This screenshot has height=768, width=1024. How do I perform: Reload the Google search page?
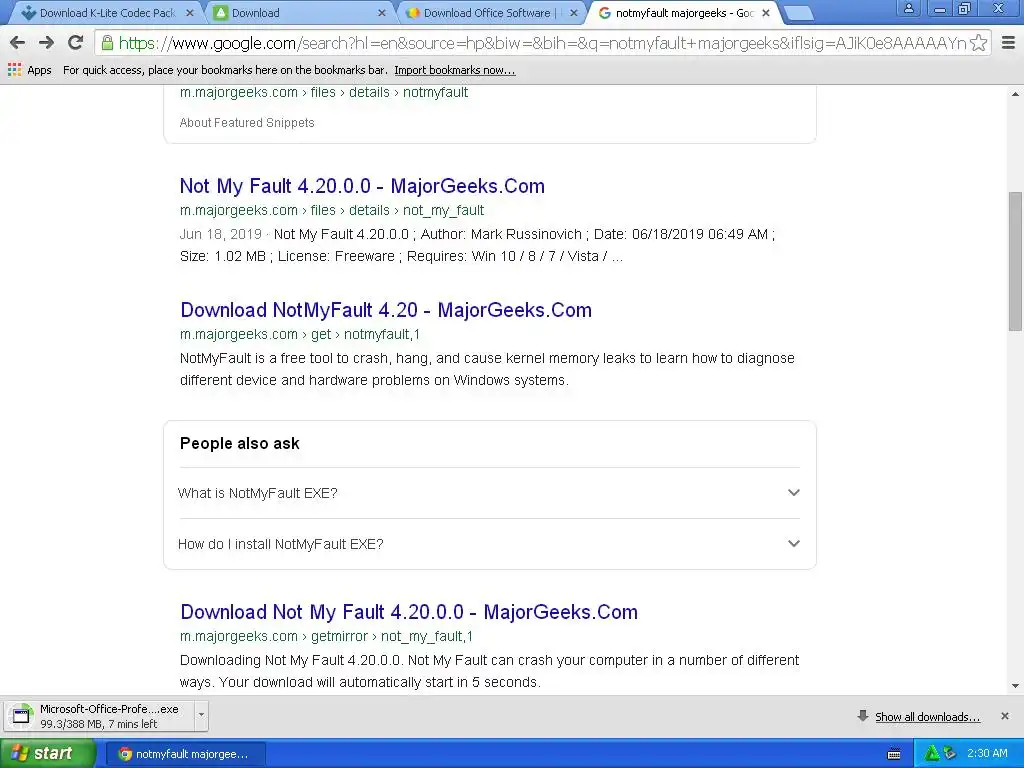76,43
